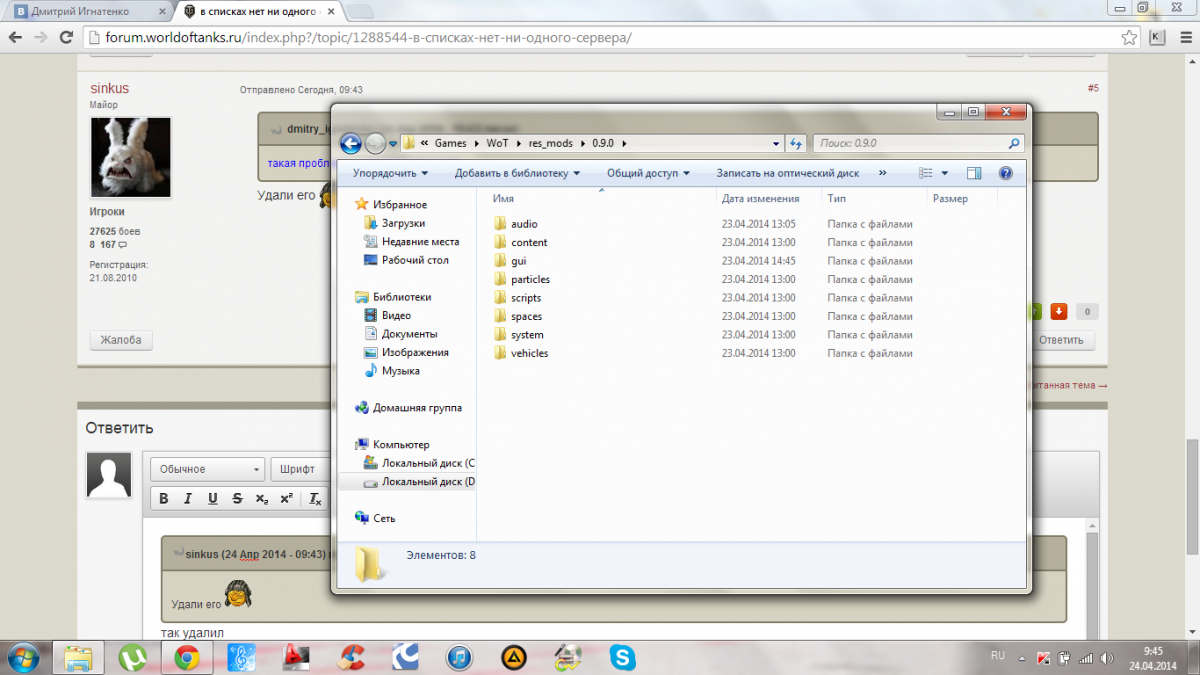Open Skype from taskbar

click(x=624, y=657)
